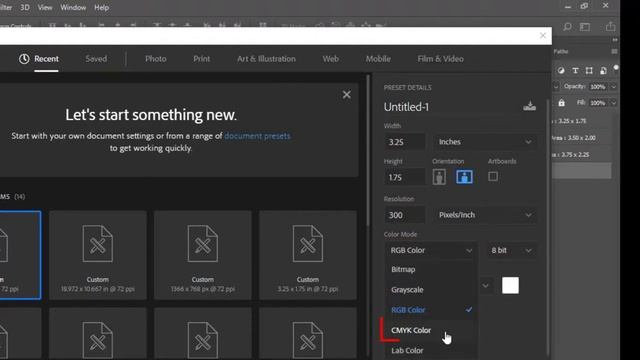Image resolution: width=640 pixels, height=360 pixels.
Task: Open the search icon in Photoshop
Action: click(x=567, y=27)
